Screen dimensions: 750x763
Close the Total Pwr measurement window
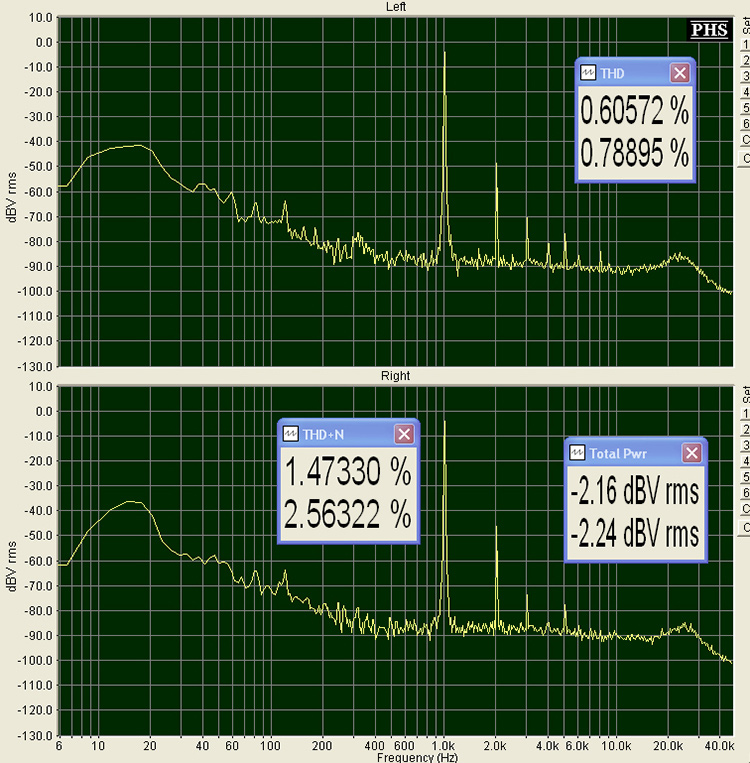pos(690,453)
